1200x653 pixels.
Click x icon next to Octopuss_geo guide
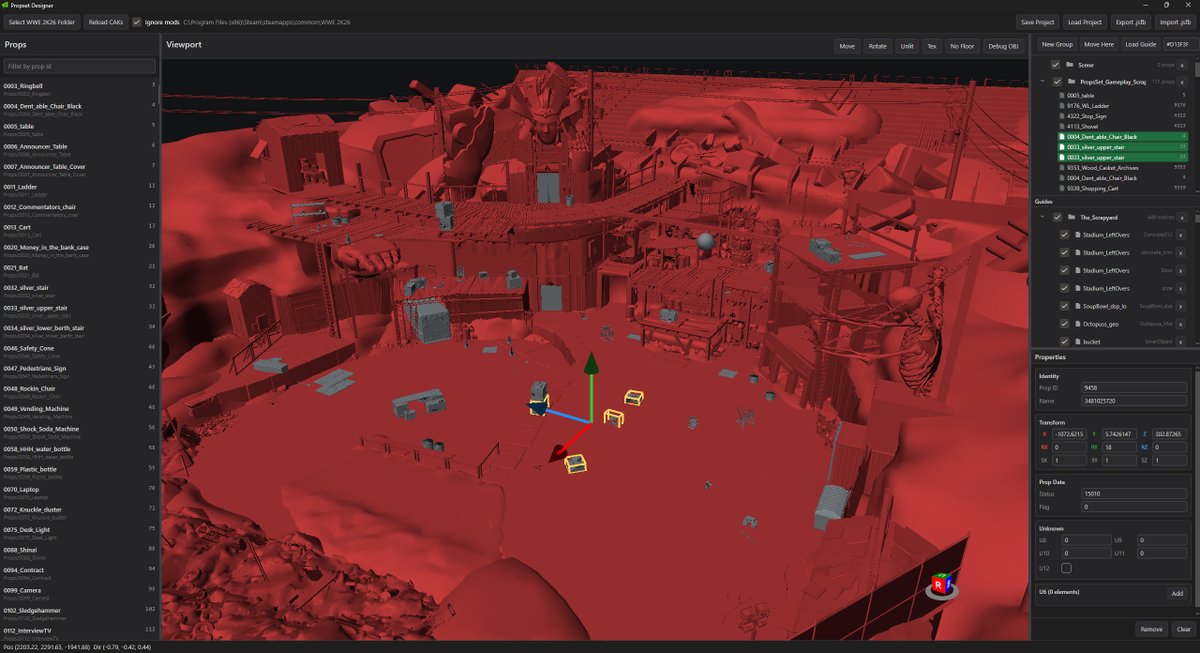coord(1182,324)
